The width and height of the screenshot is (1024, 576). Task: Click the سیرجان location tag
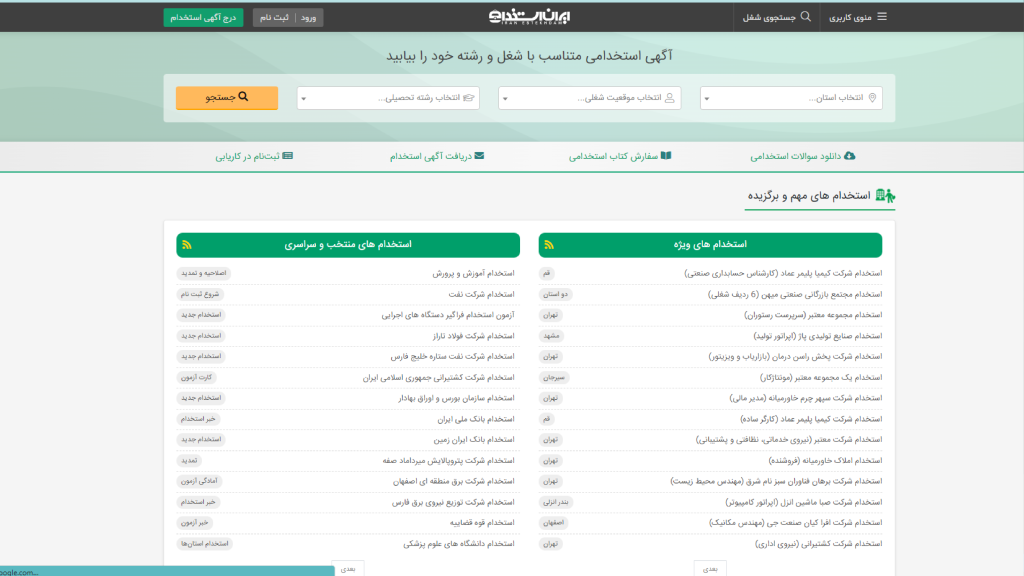pyautogui.click(x=554, y=377)
